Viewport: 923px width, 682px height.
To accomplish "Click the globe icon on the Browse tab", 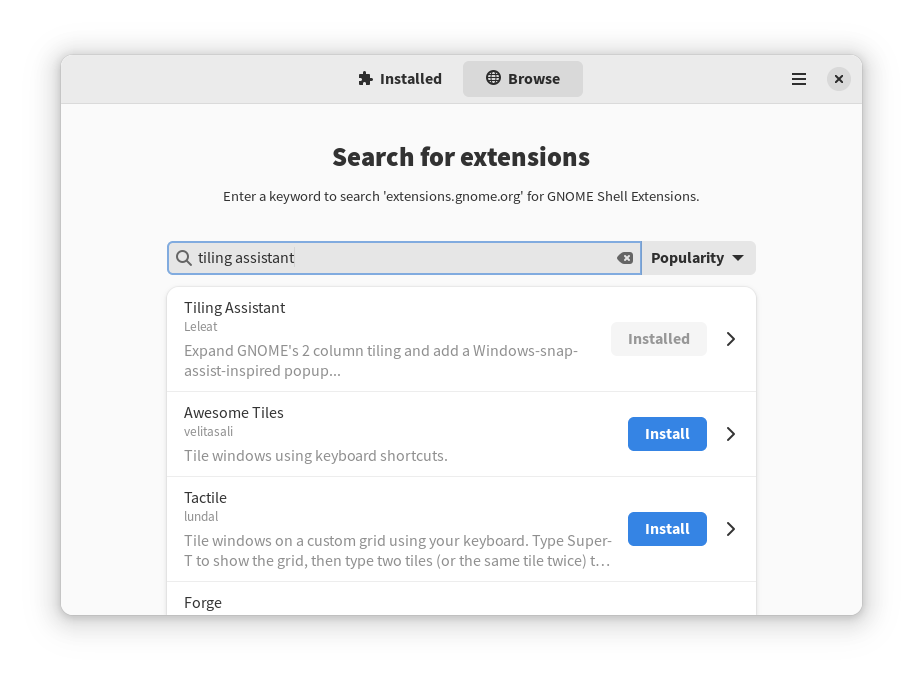I will click(x=493, y=78).
